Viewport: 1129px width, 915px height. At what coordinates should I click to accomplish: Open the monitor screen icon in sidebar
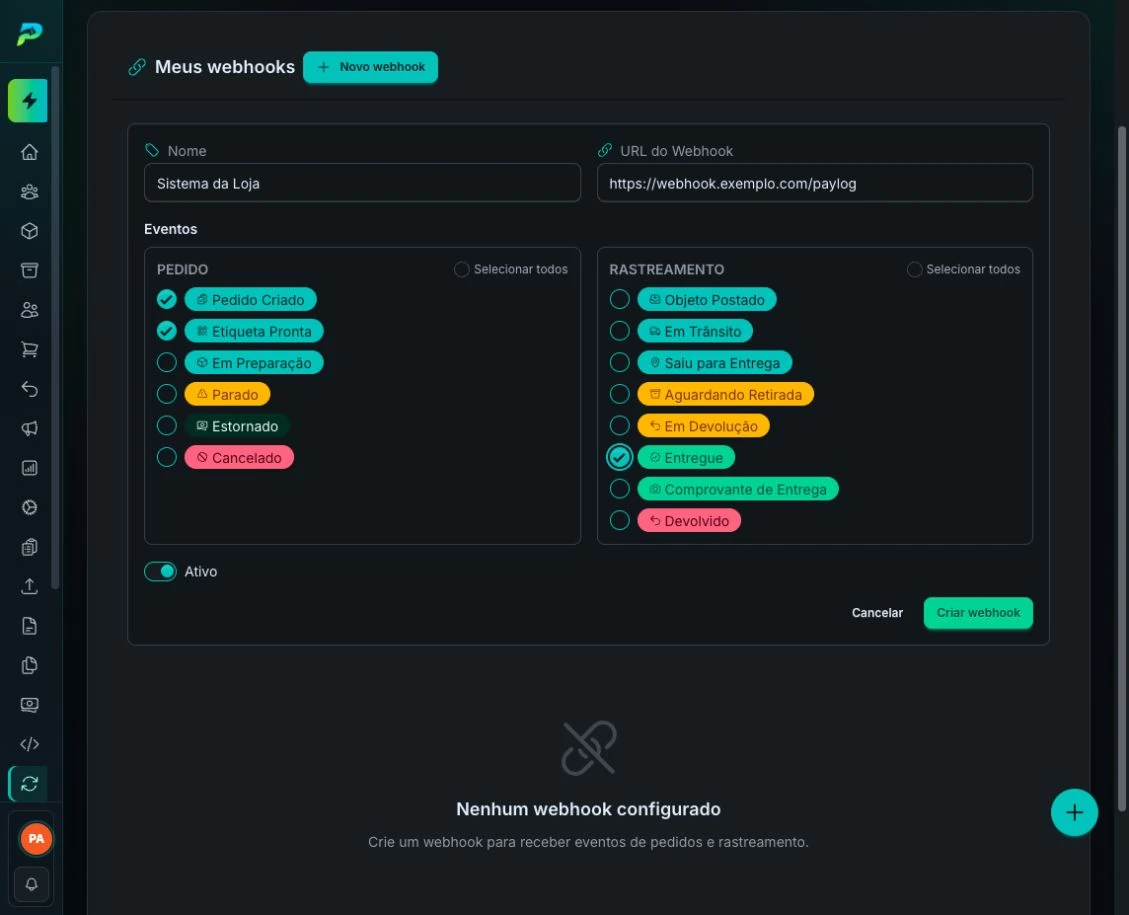[30, 705]
